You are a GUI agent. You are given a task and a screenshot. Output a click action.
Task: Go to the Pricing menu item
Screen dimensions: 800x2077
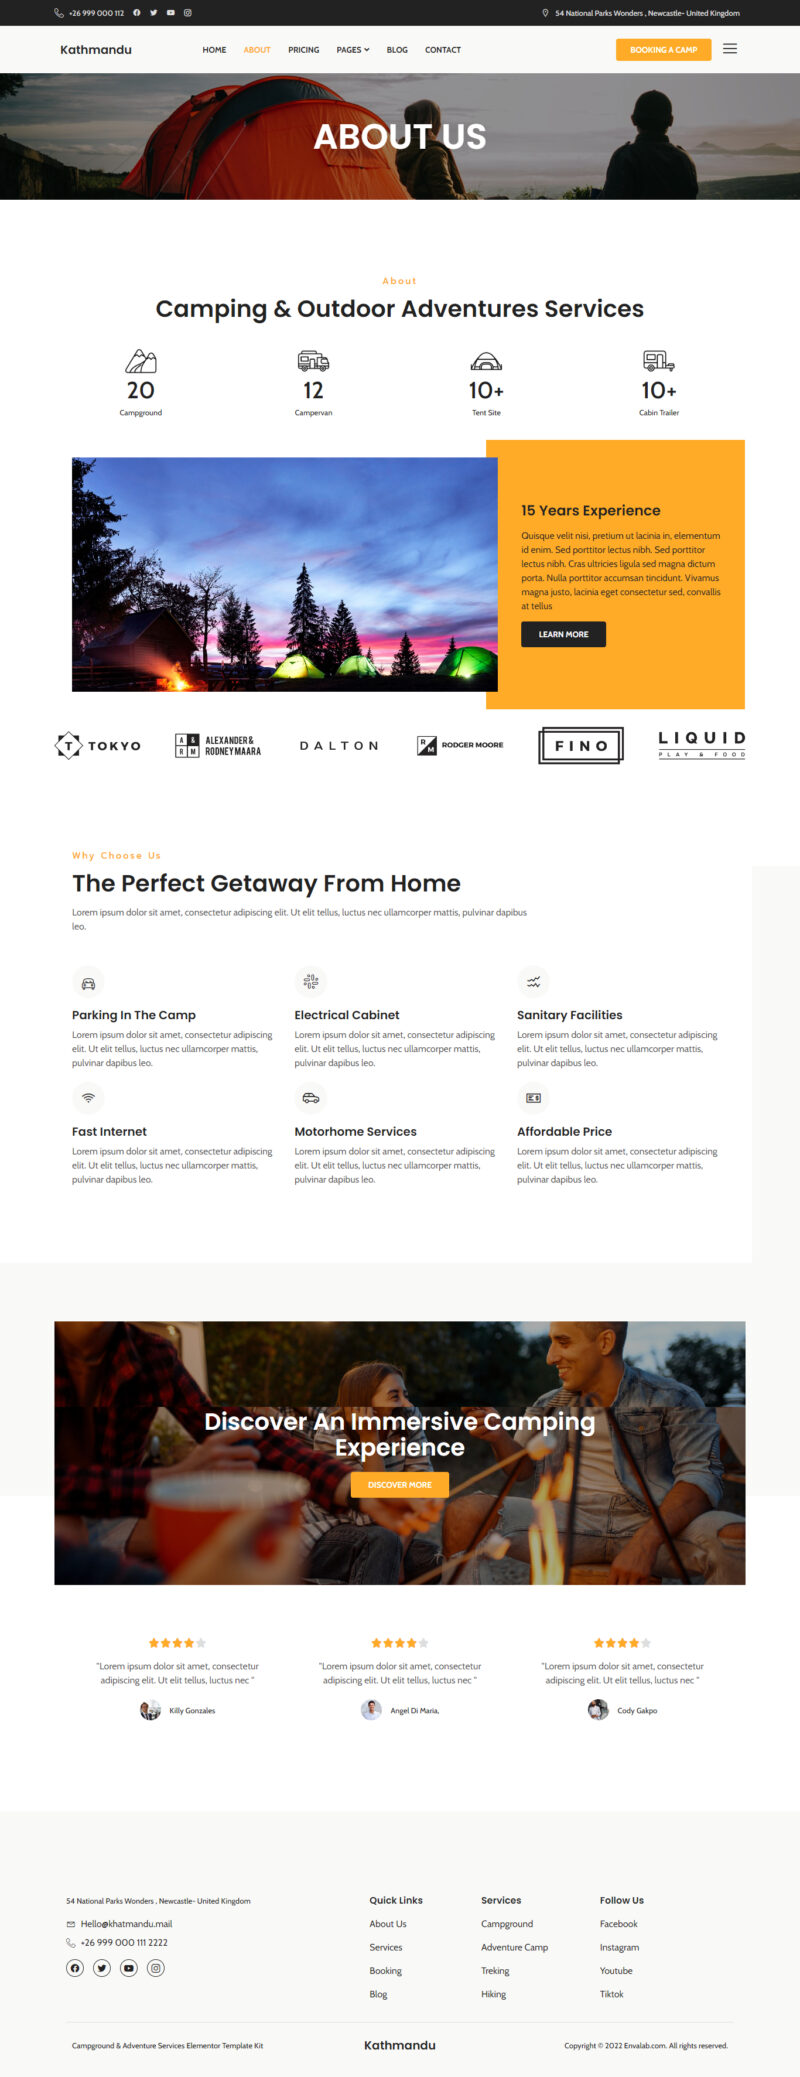[x=304, y=50]
